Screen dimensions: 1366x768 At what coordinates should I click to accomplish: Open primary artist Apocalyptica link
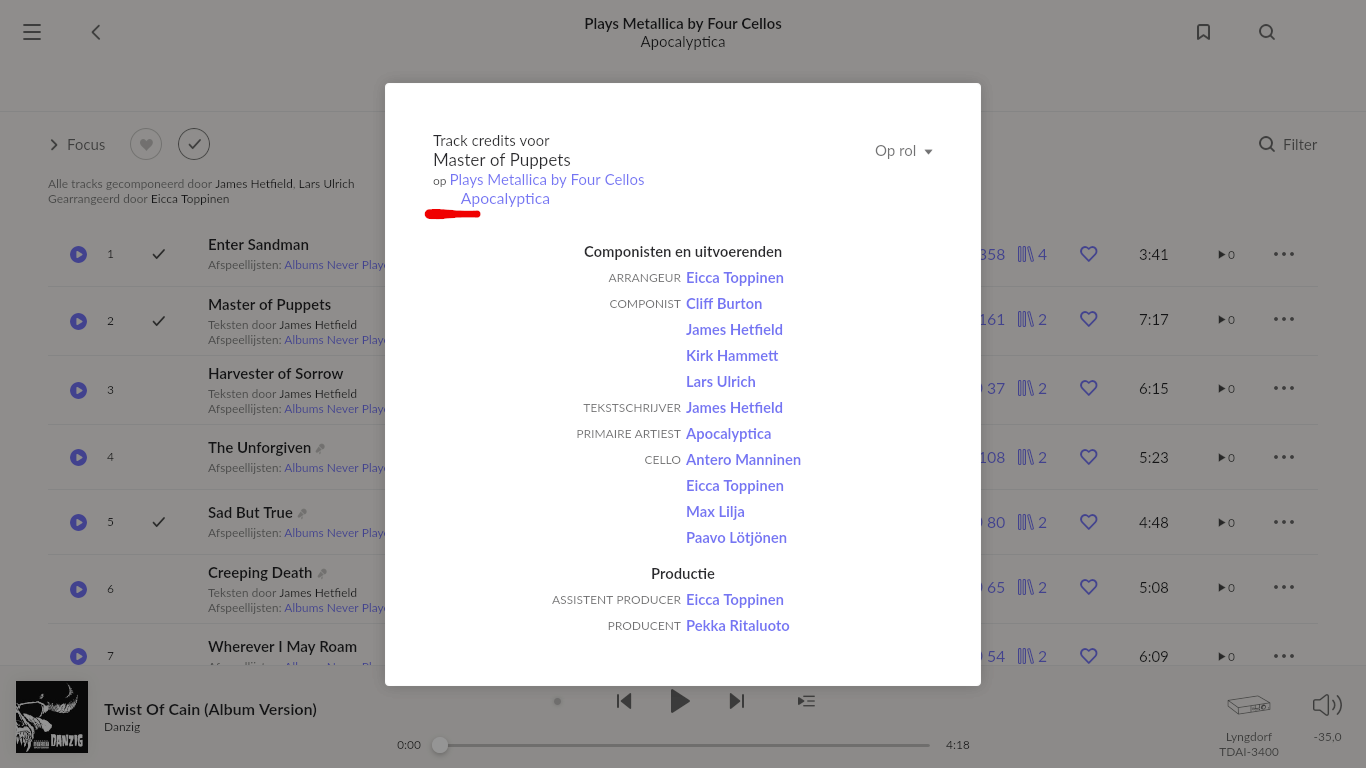tap(728, 434)
